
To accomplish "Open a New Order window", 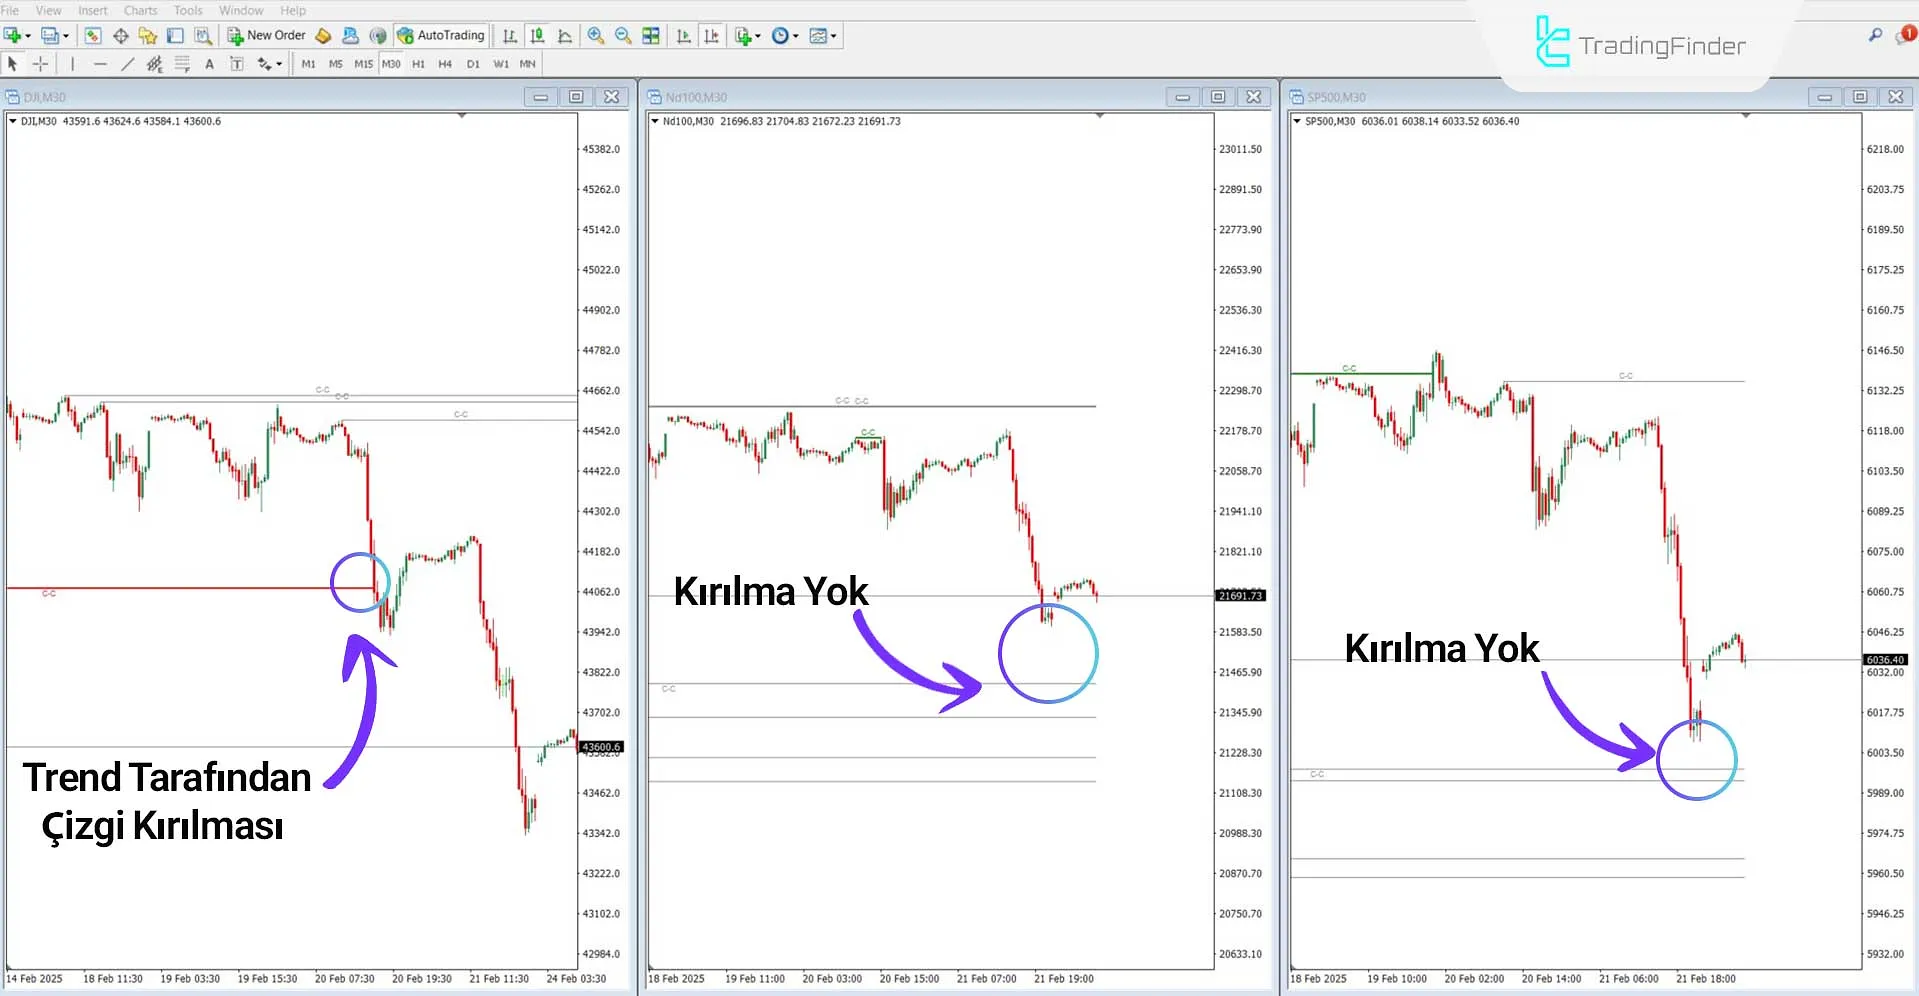I will [265, 35].
